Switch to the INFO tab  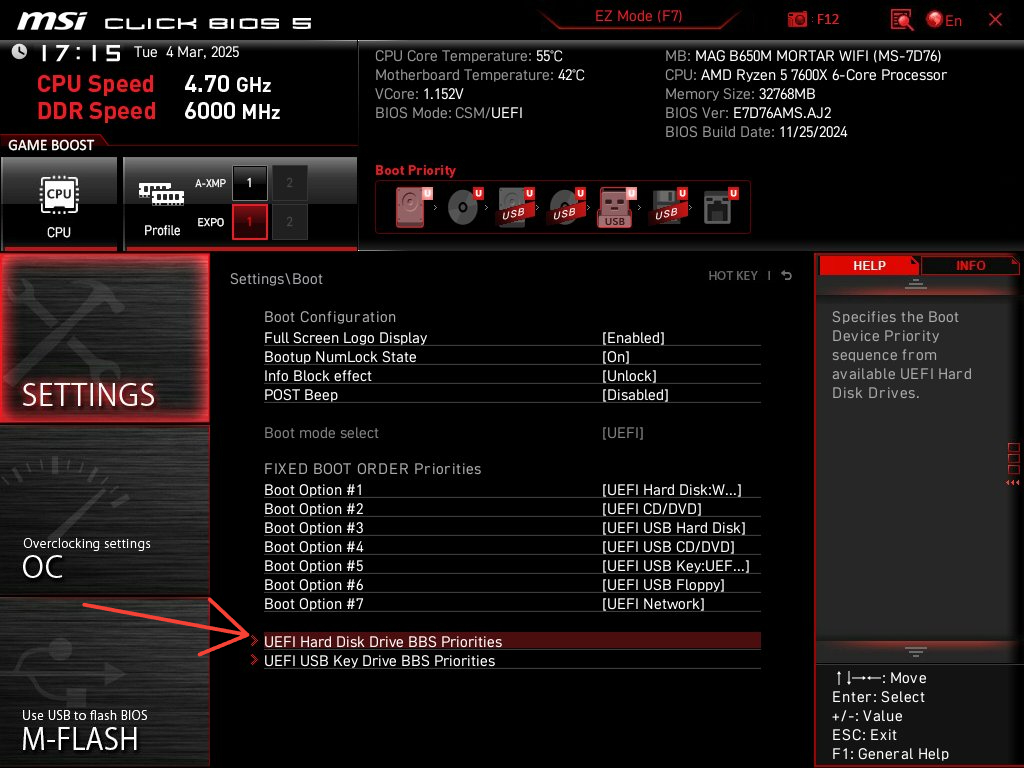pyautogui.click(x=970, y=266)
